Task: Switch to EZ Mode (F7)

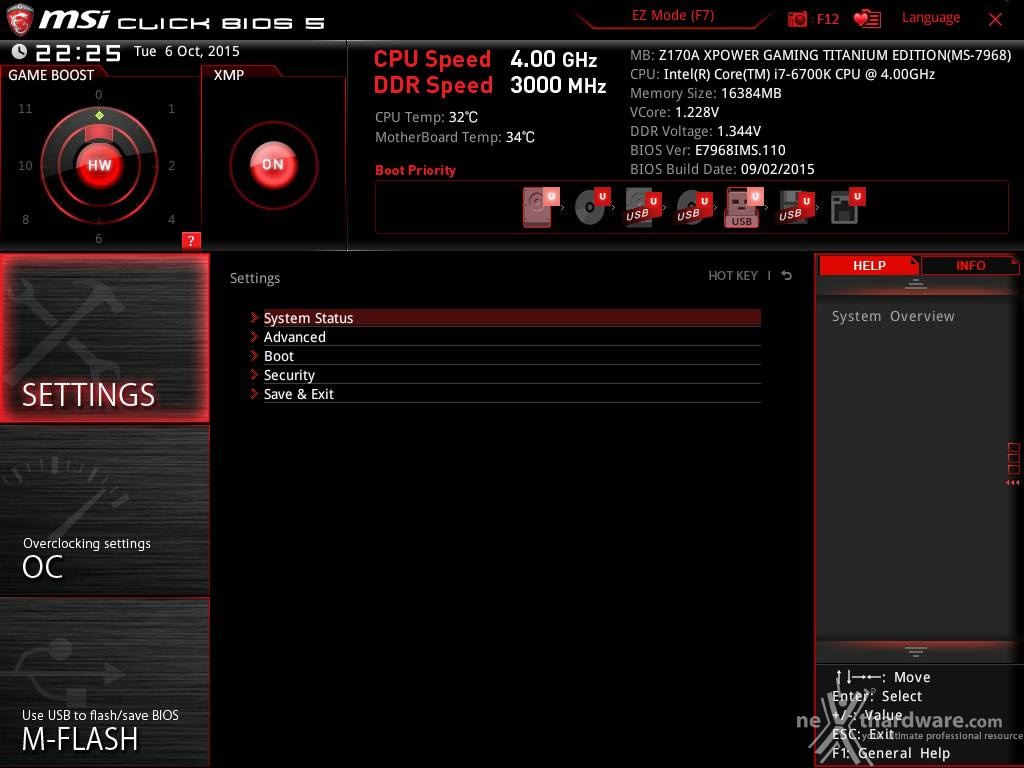Action: (673, 16)
